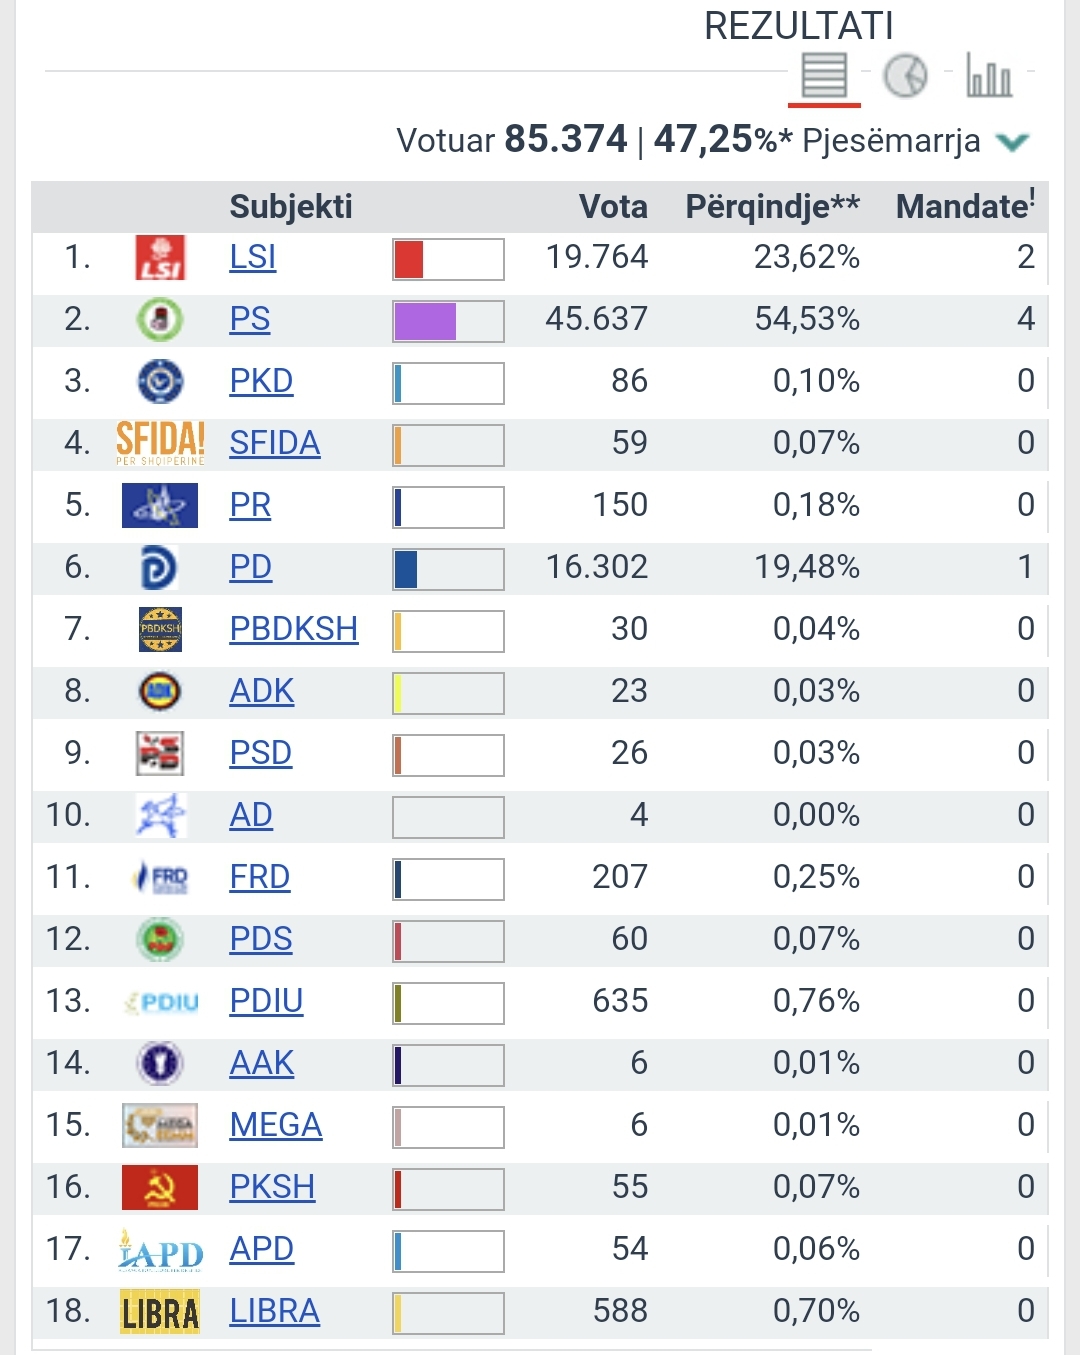This screenshot has height=1355, width=1080.
Task: Open the MEGA party link
Action: [x=275, y=1126]
